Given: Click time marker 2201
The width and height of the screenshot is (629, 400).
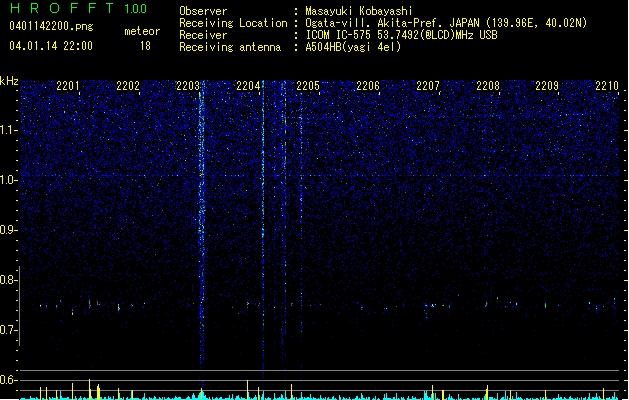Looking at the screenshot, I should pos(68,85).
